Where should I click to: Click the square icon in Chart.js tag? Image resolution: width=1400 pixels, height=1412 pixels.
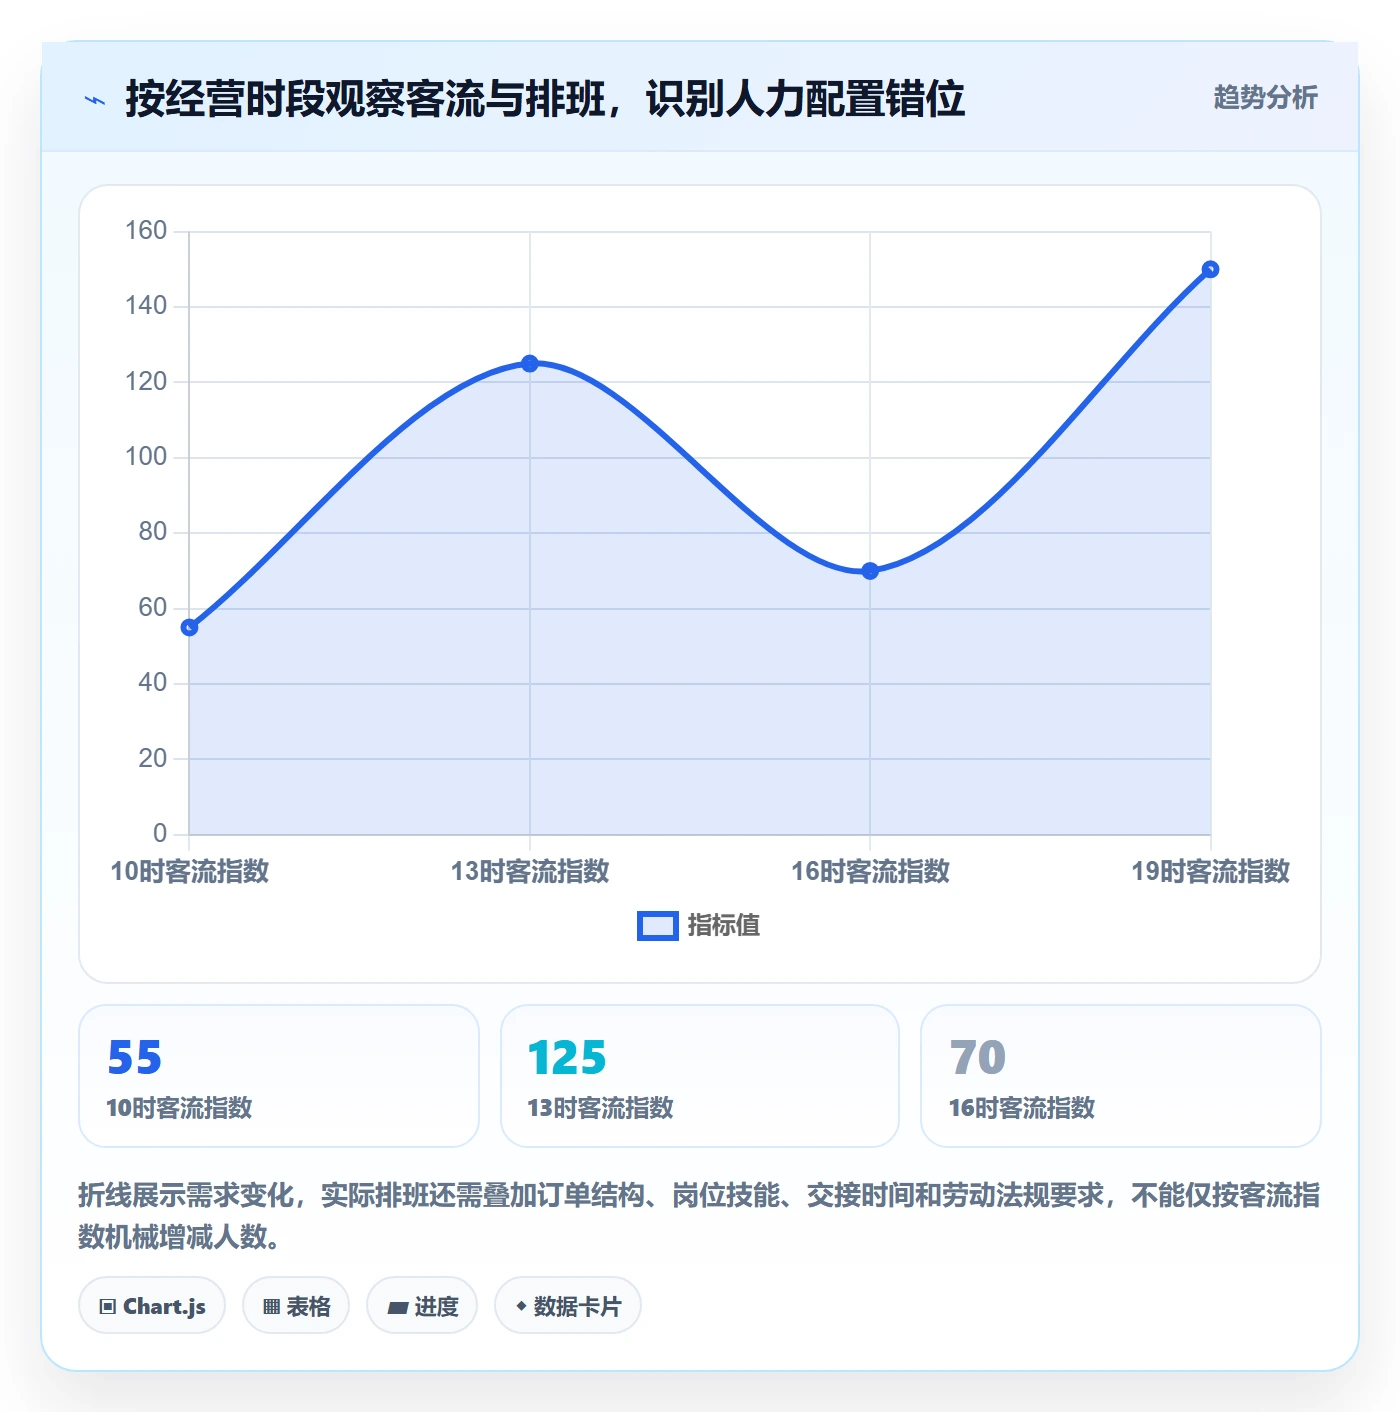108,1307
